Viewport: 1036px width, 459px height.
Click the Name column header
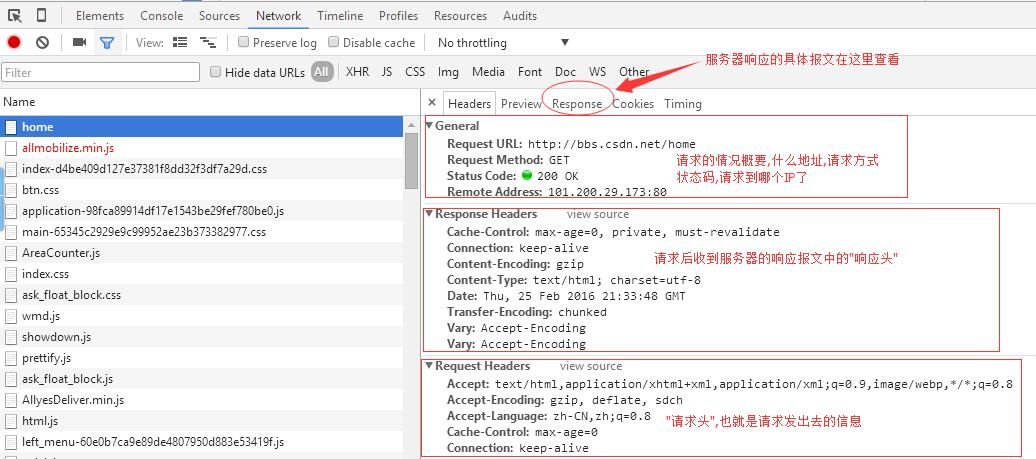(209, 102)
